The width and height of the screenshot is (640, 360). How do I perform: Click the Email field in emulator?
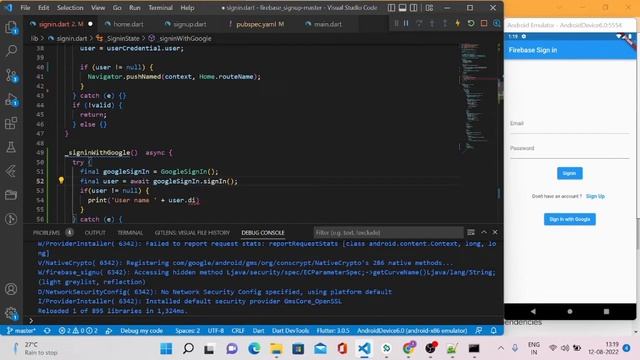pyautogui.click(x=569, y=124)
